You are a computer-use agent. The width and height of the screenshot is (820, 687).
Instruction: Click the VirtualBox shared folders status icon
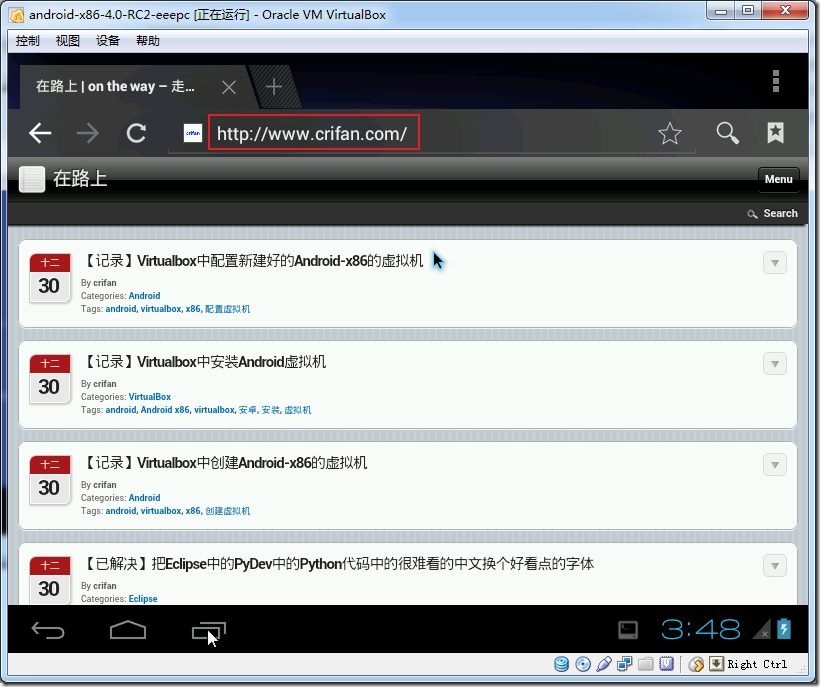click(x=645, y=664)
